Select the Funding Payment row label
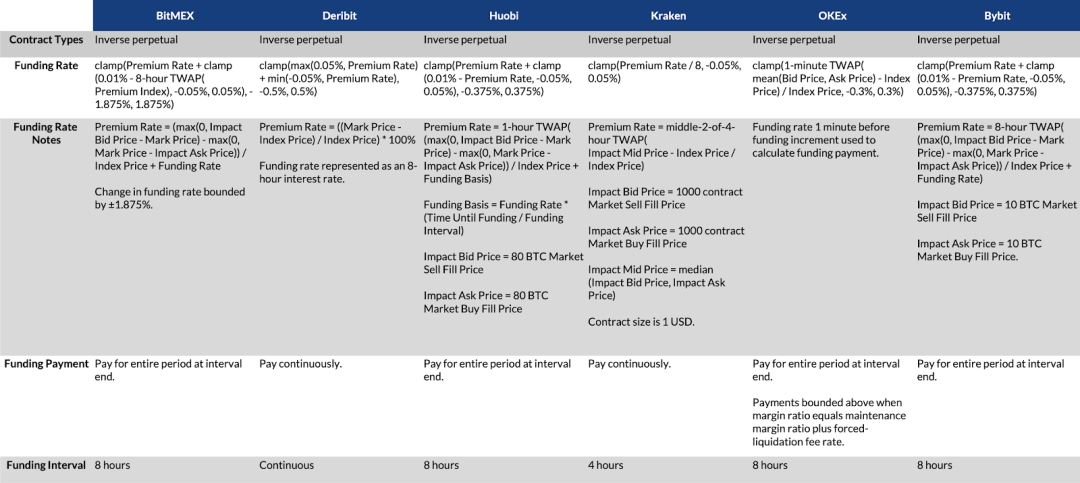Image resolution: width=1080 pixels, height=483 pixels. tap(46, 364)
